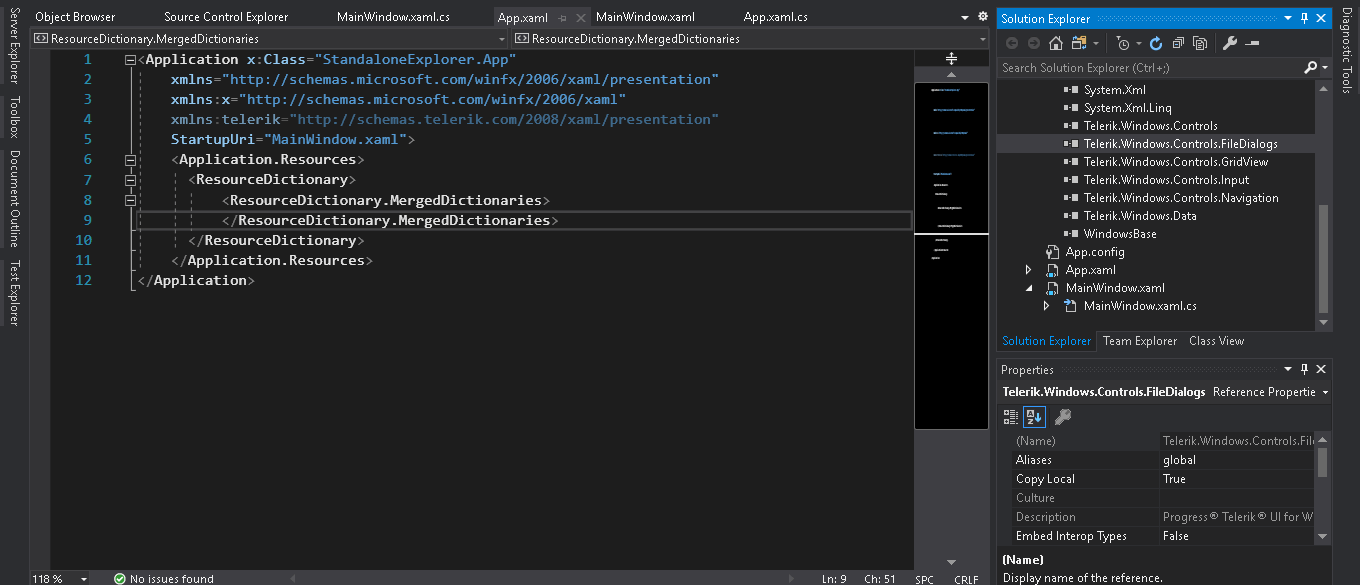Open the editor zoom level dropdown
Image resolution: width=1360 pixels, height=585 pixels.
click(x=83, y=579)
